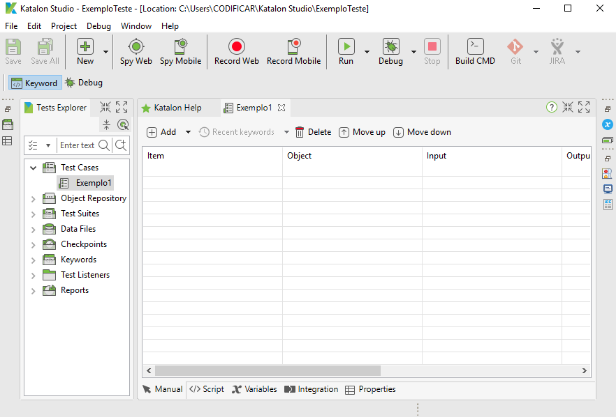Open the JIRA dropdown arrow
The image size is (616, 417).
pos(578,51)
